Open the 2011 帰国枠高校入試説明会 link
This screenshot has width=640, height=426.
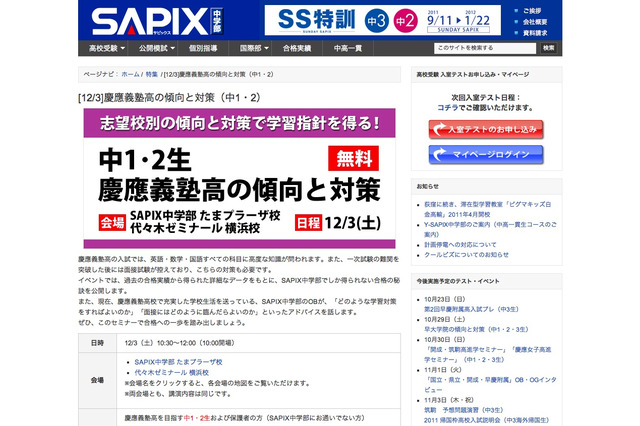[487, 420]
